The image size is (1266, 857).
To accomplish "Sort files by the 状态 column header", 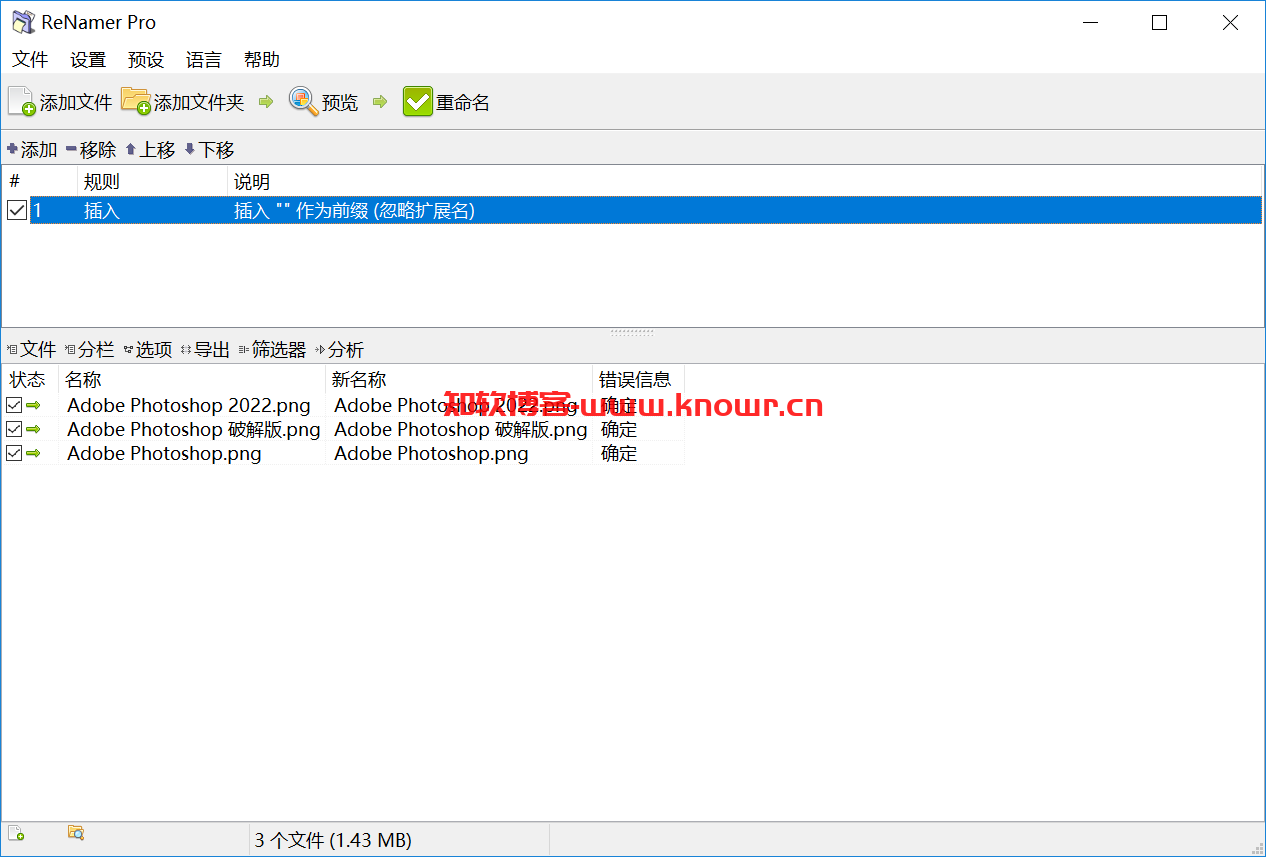I will [30, 380].
